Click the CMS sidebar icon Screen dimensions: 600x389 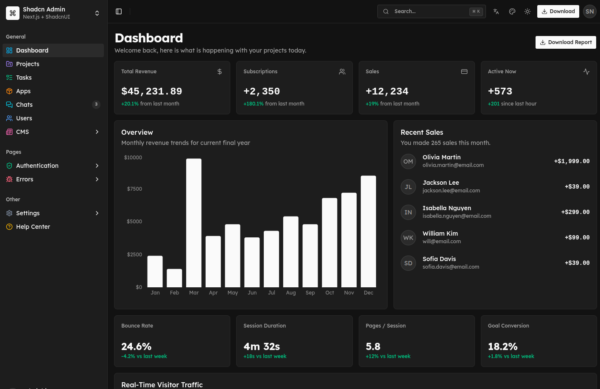[x=9, y=132]
